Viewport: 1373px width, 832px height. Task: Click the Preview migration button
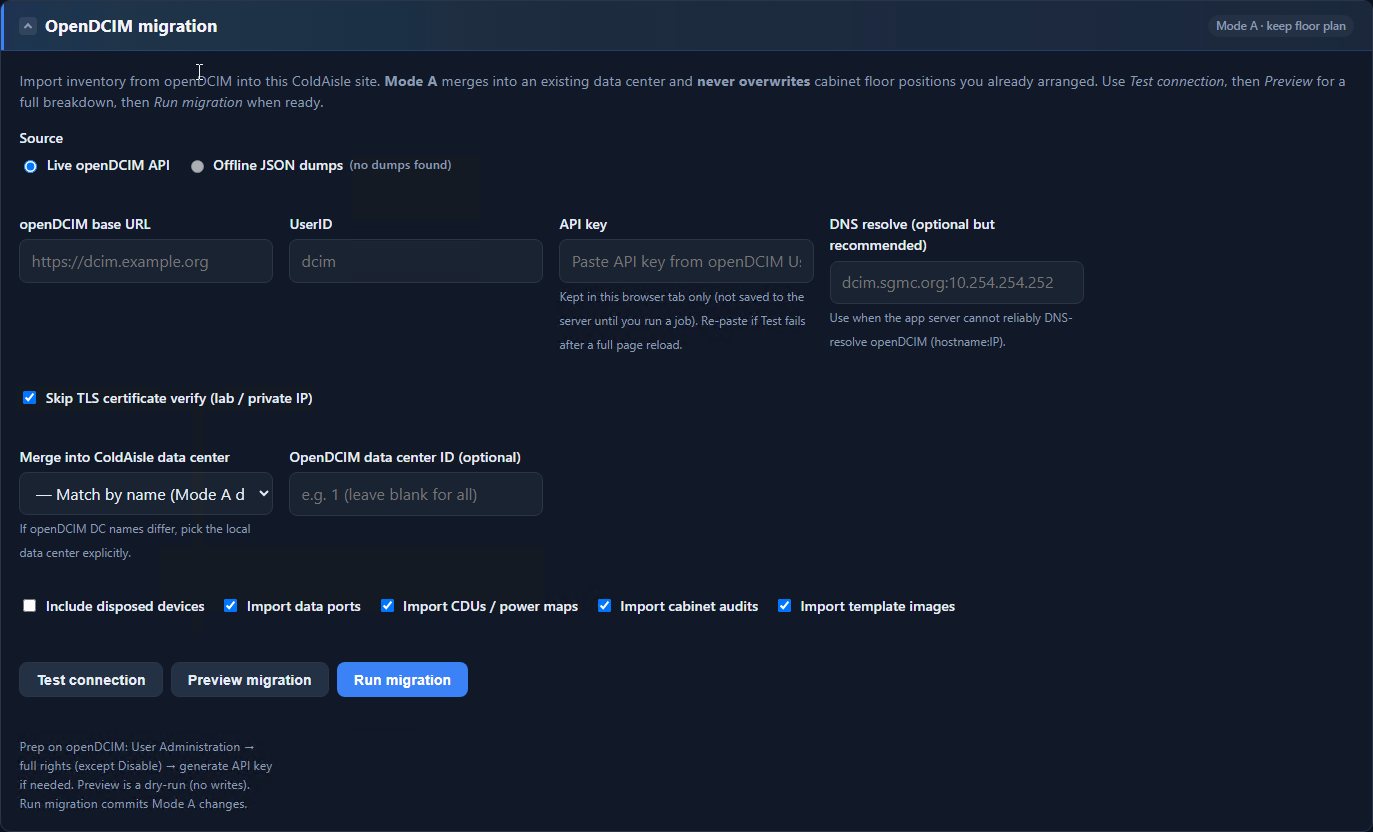[x=249, y=680]
